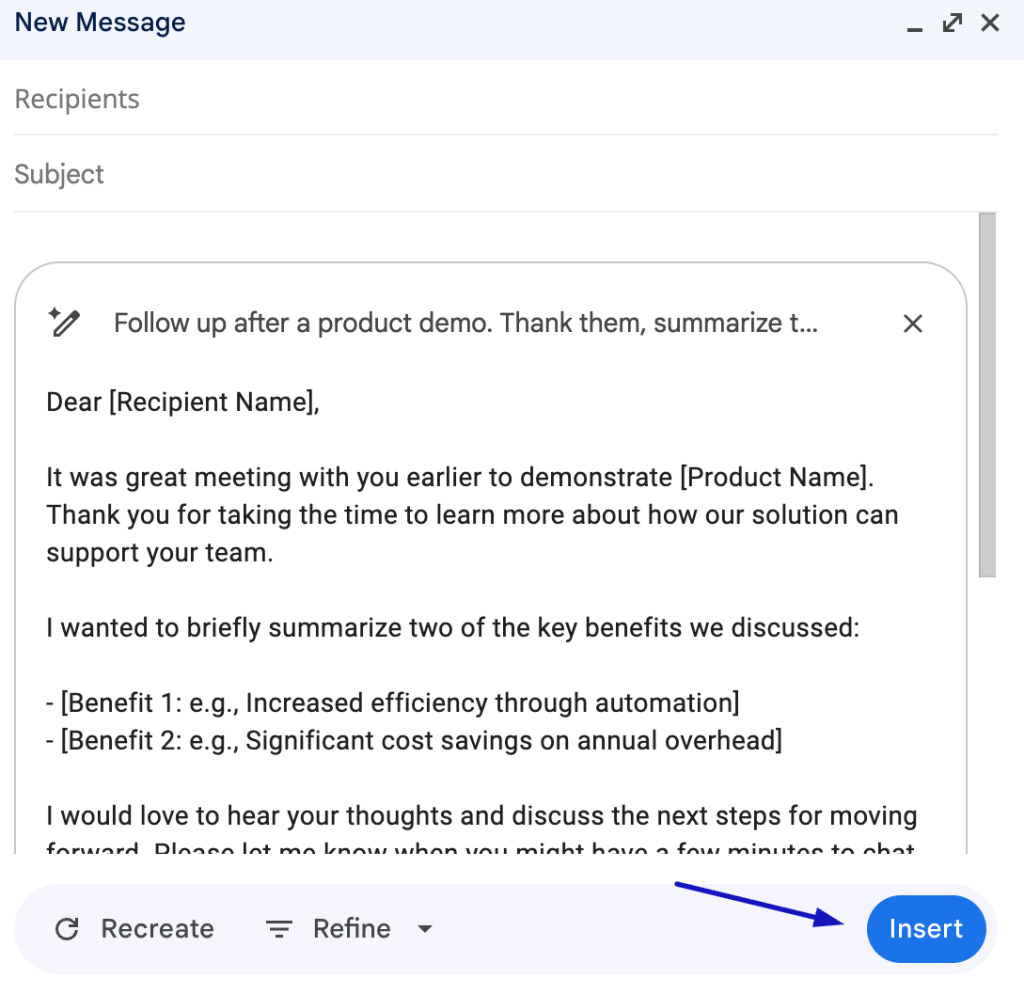Click the Recipients field
Viewport: 1024px width, 994px height.
(200, 98)
